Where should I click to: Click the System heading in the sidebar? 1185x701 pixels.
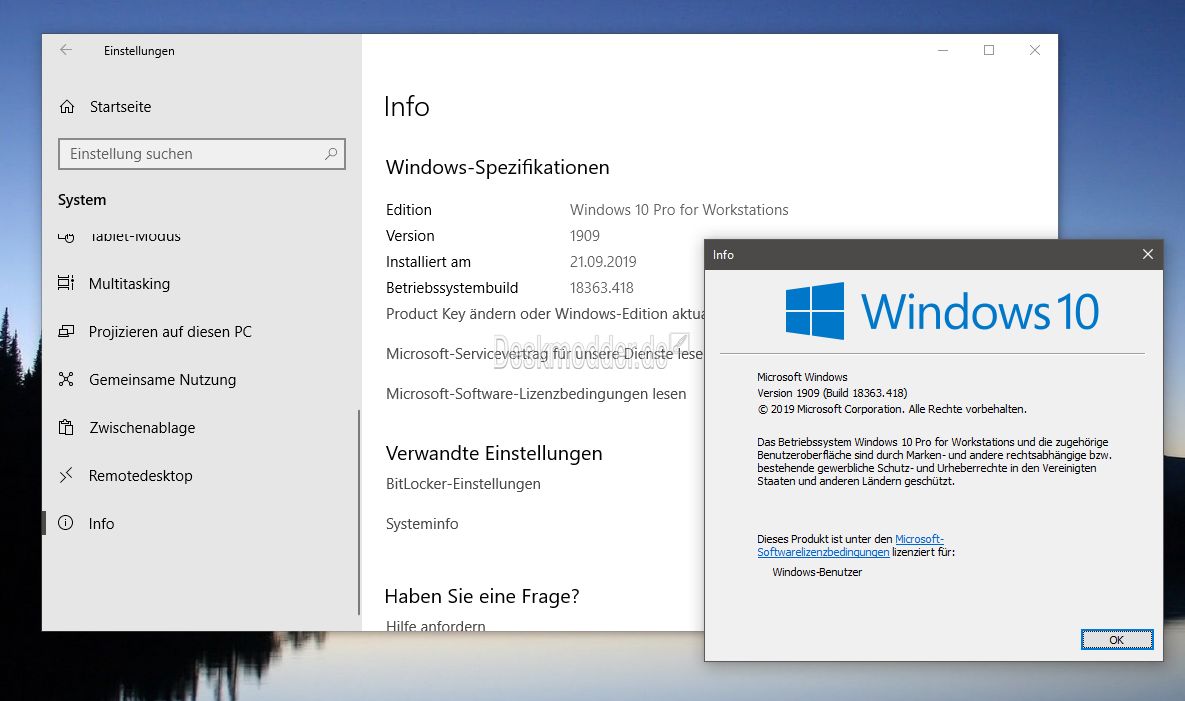(82, 199)
